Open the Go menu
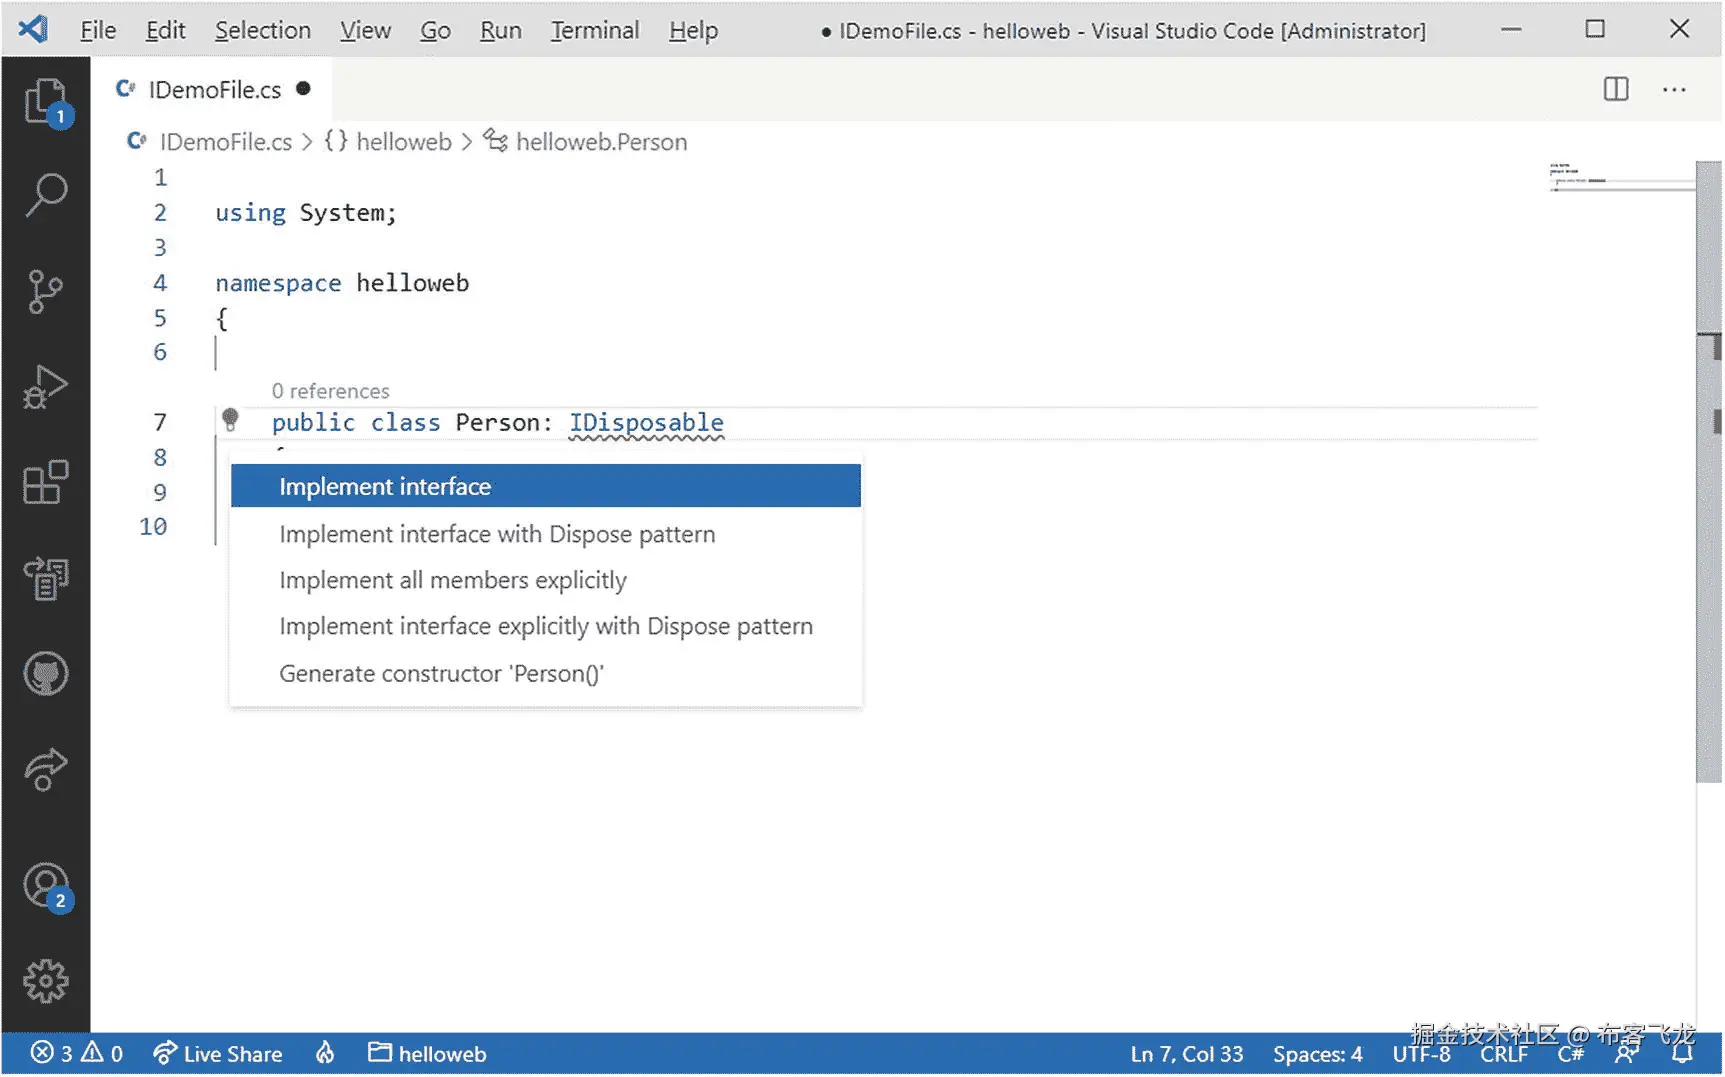This screenshot has height=1077, width=1725. pos(435,30)
